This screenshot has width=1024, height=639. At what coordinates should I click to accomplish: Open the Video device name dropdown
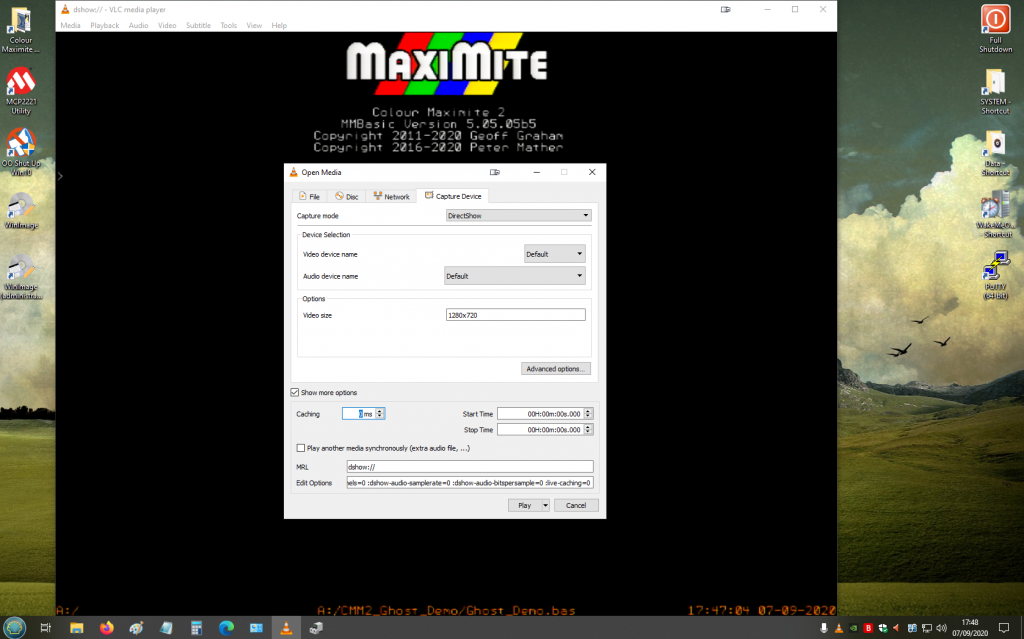[x=554, y=254]
